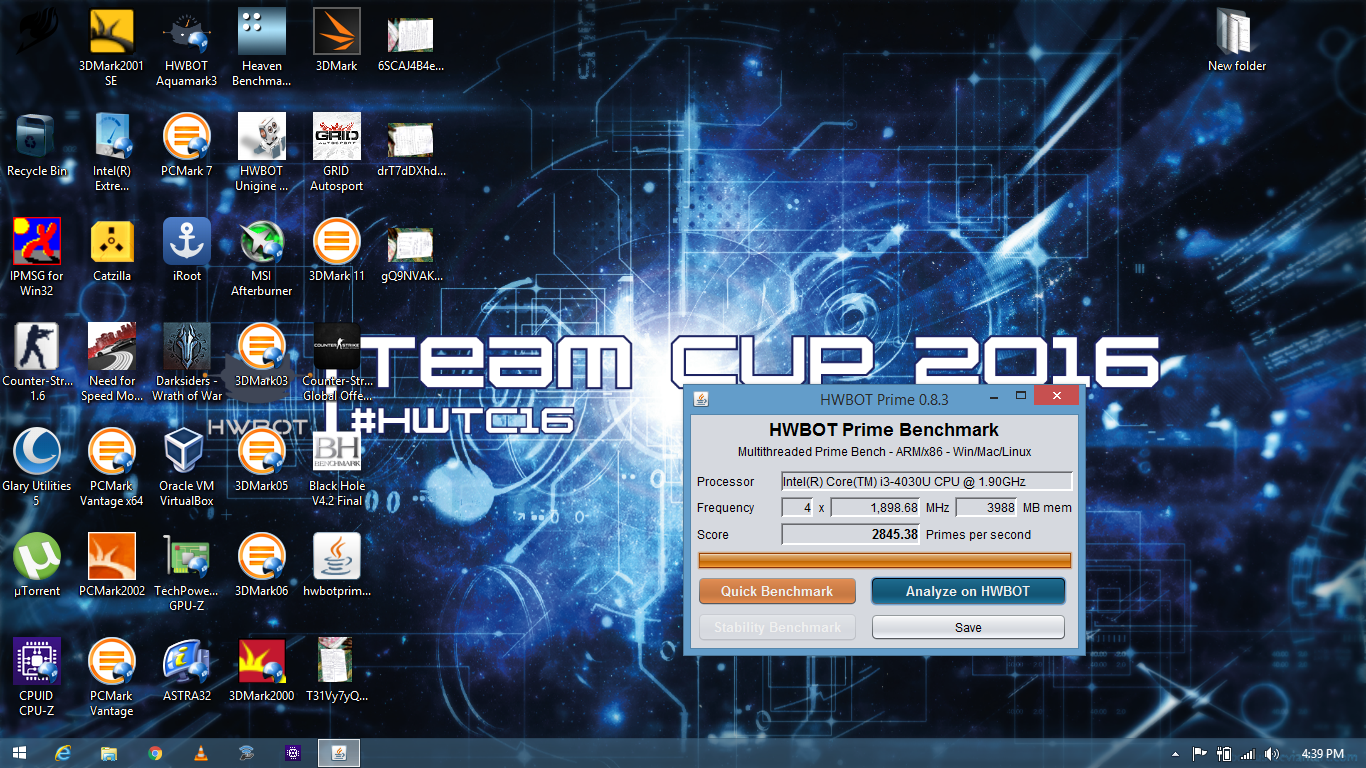Open the volume control in tray
This screenshot has width=1366, height=768.
(1272, 754)
